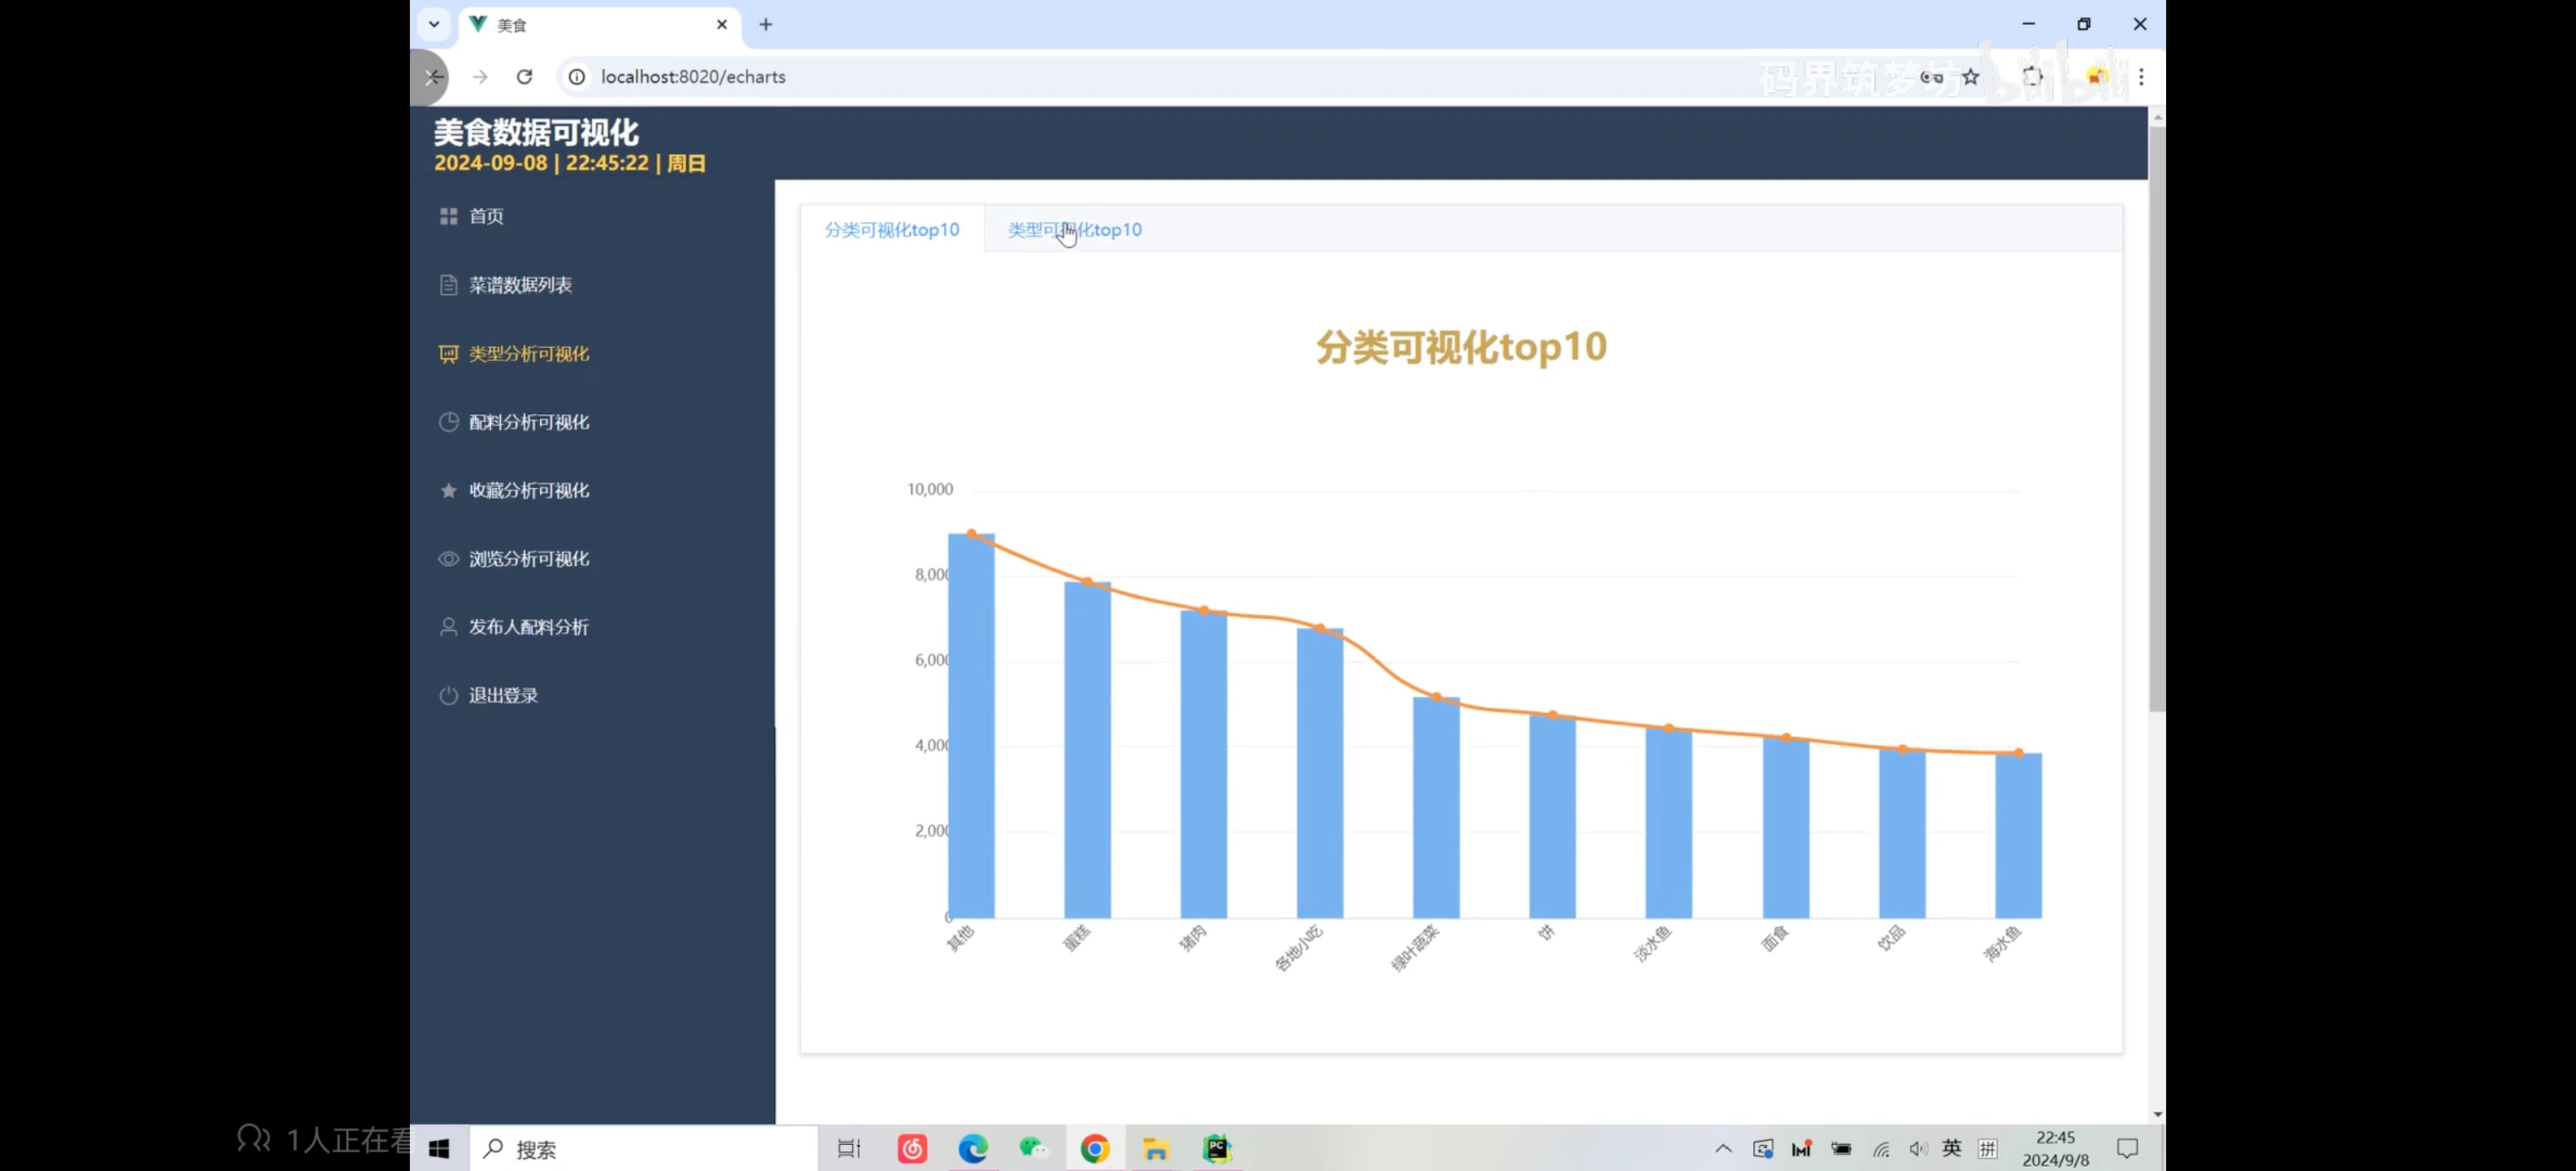Open the Wi-Fi network icon
This screenshot has width=2576, height=1171.
click(x=1881, y=1149)
